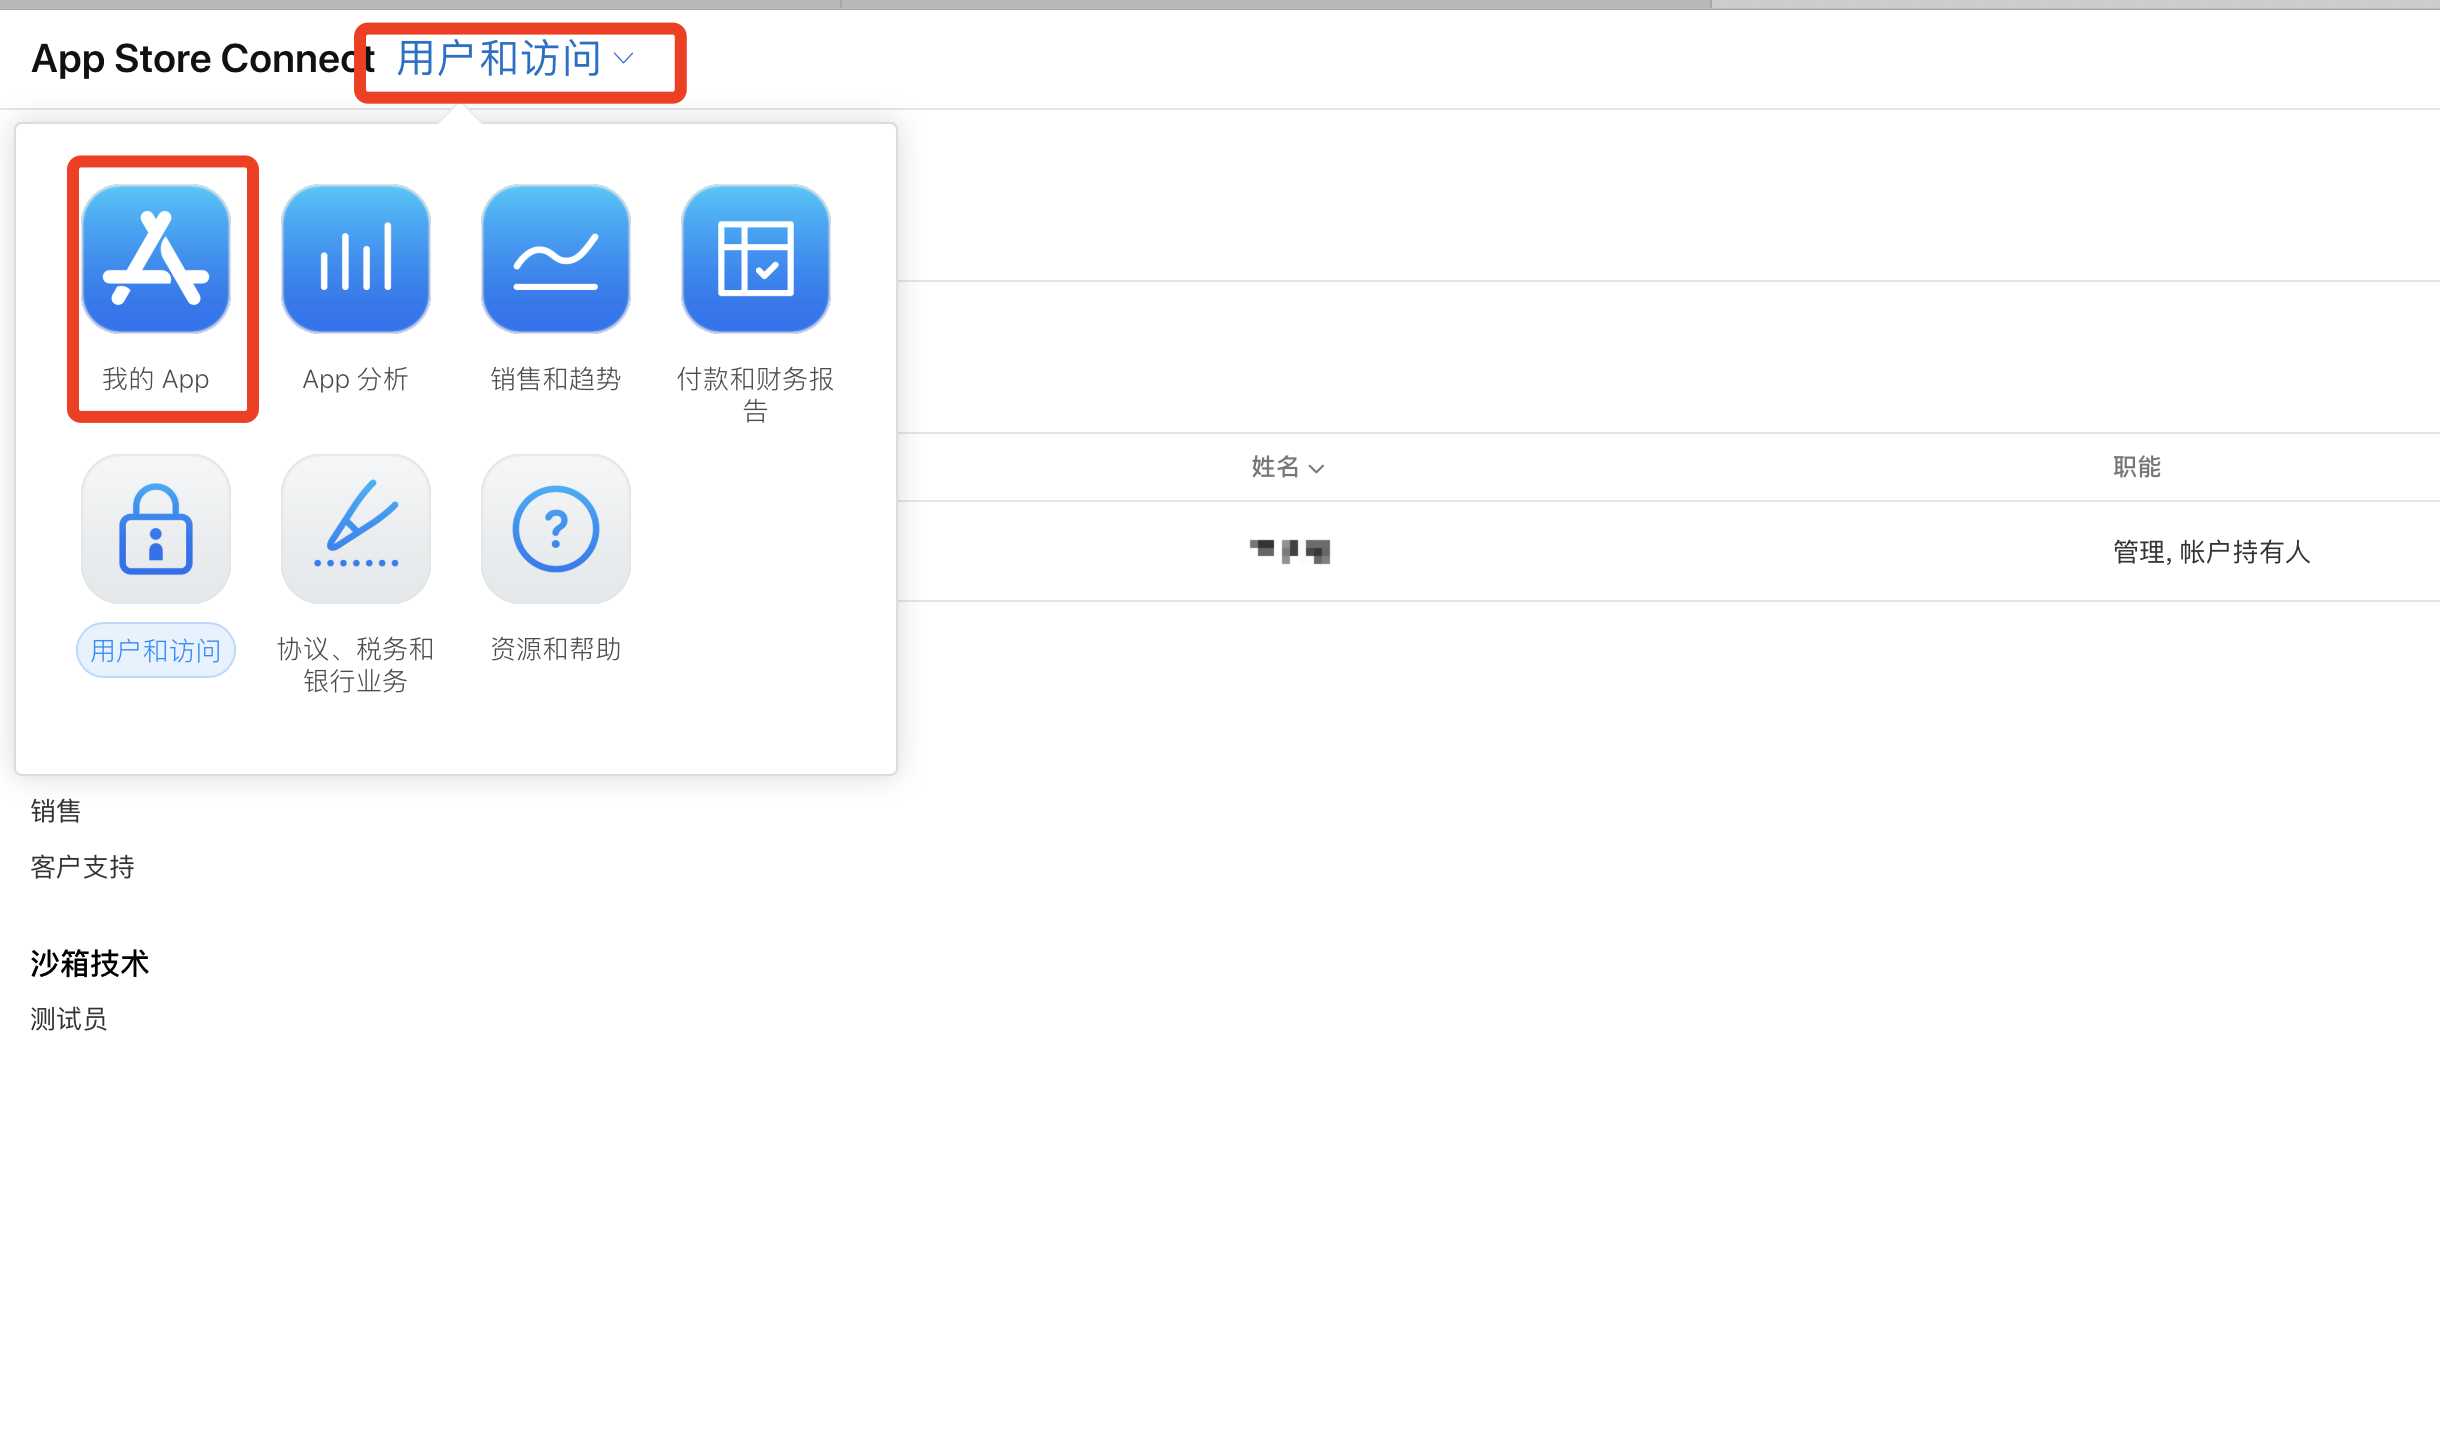2440x1446 pixels.
Task: Select 测试员 under 沙箱技术
Action: tap(69, 1019)
